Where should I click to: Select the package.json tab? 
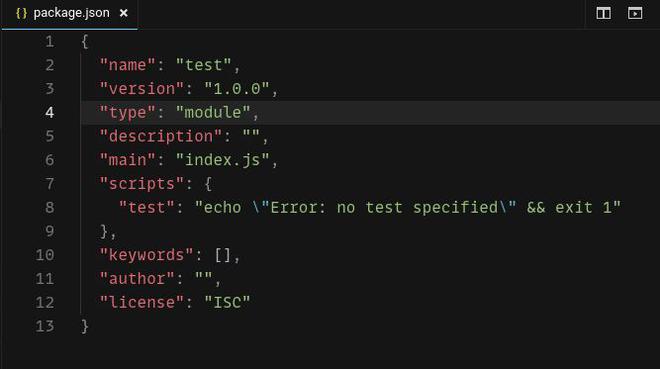coord(69,14)
